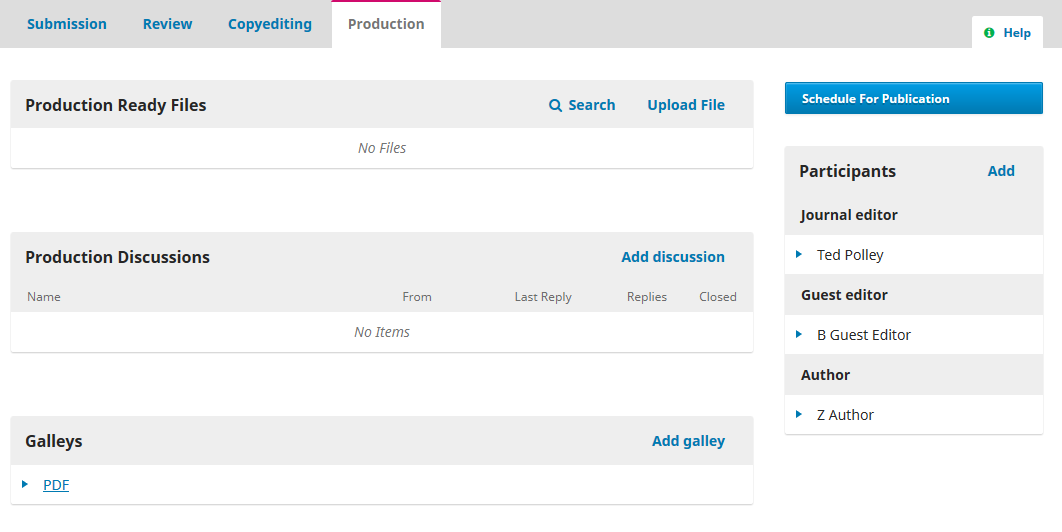This screenshot has height=532, width=1062.
Task: Open the Help panel
Action: click(x=1007, y=33)
